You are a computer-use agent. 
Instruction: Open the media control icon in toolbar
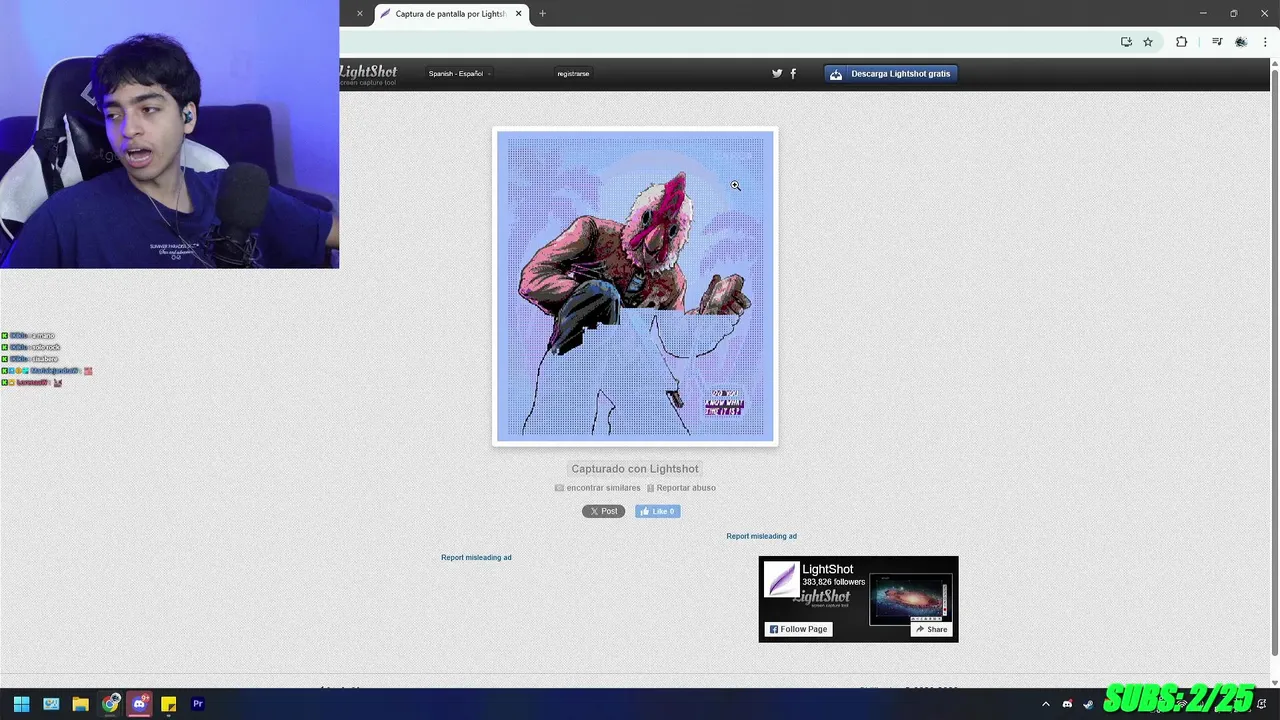1217,42
